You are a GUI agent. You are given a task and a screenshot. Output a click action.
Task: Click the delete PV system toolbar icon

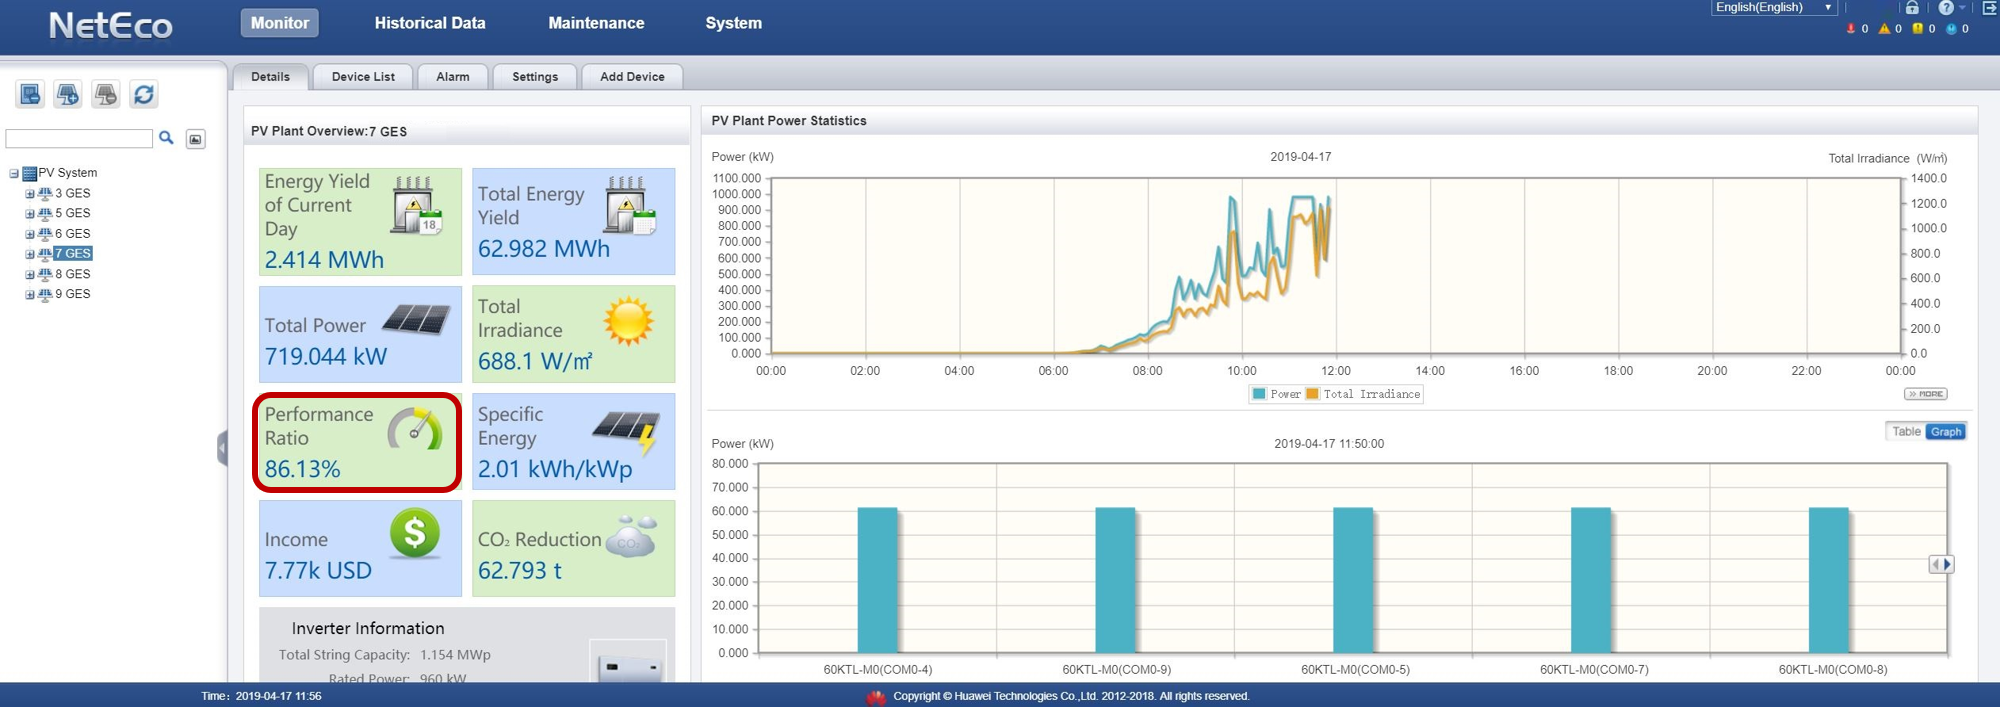pos(30,94)
